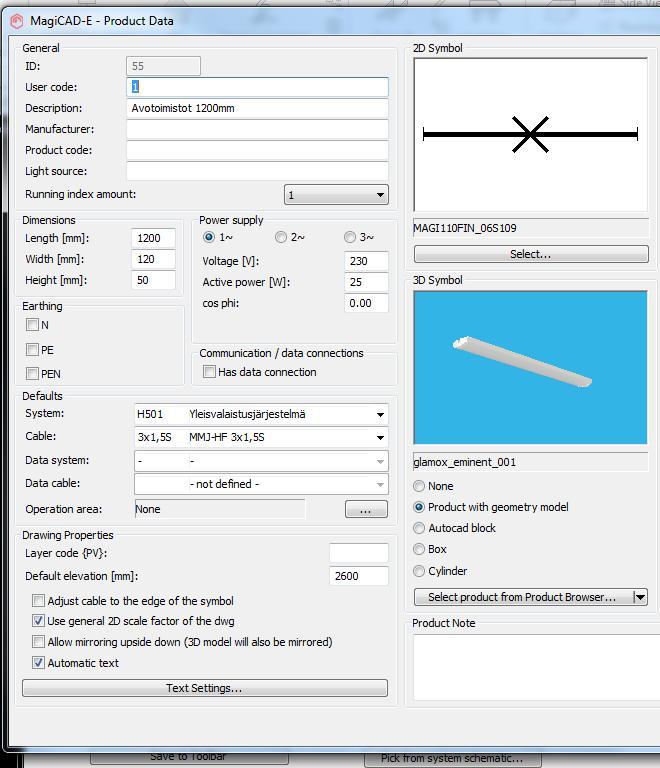Click the 2D Symbol Select... button
This screenshot has width=660, height=768.
[x=531, y=254]
